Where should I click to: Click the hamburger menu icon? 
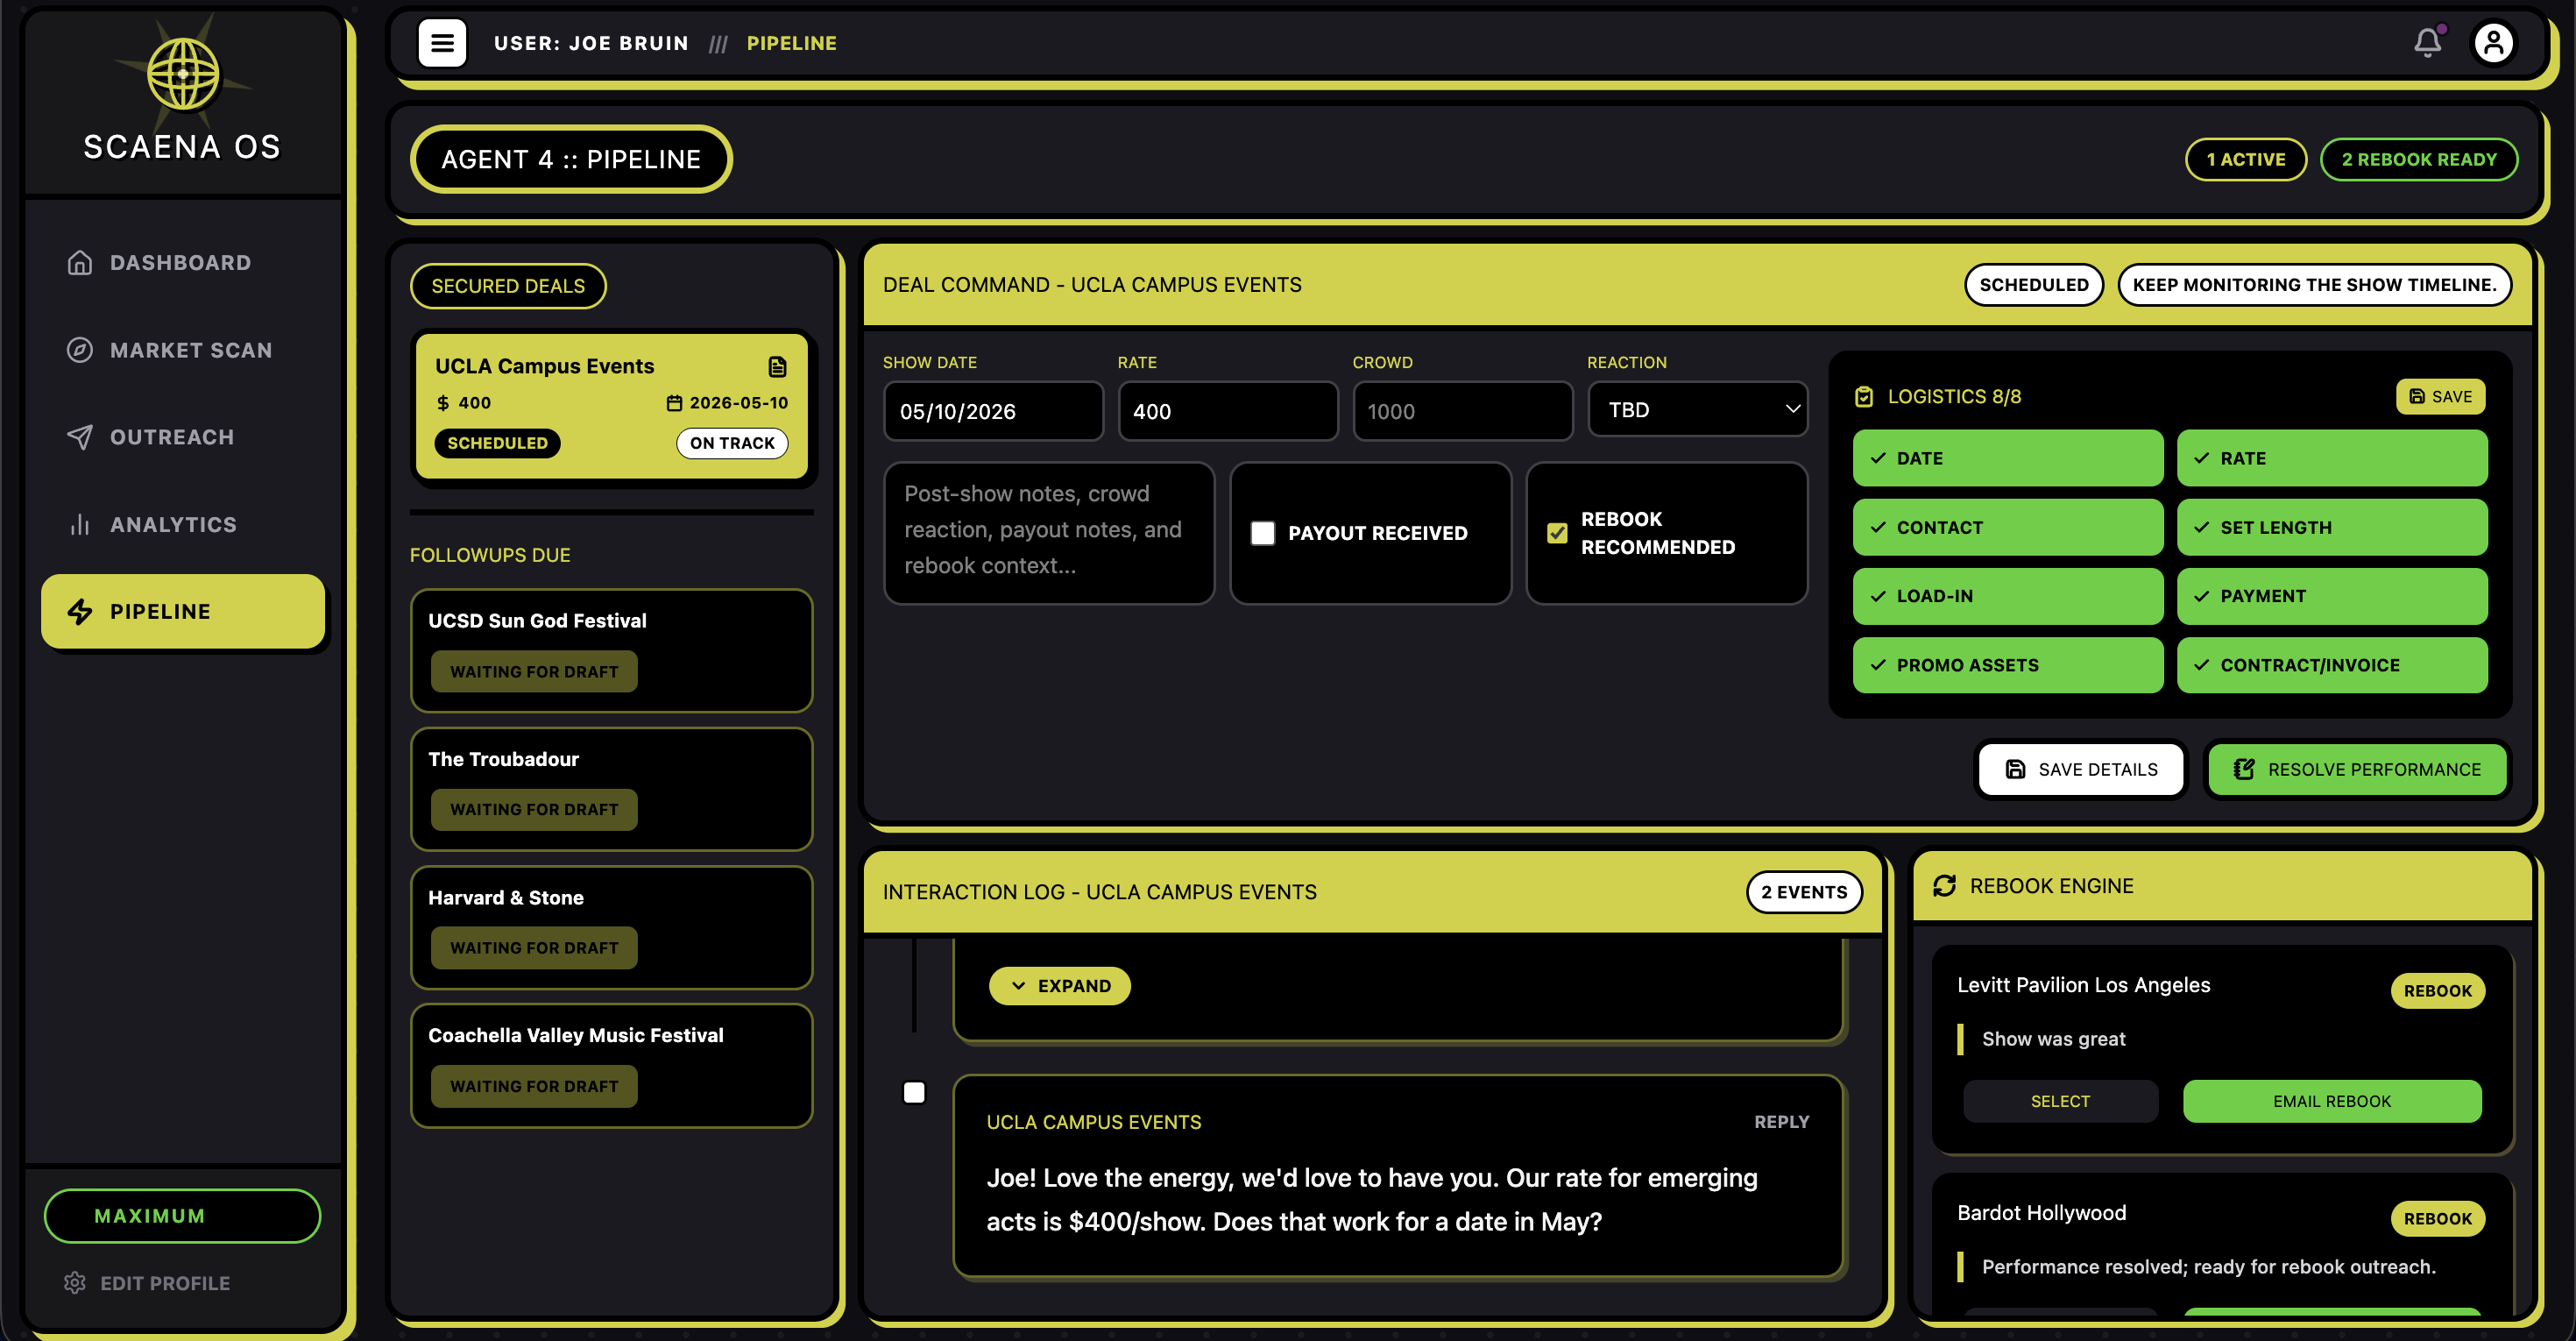pos(442,43)
